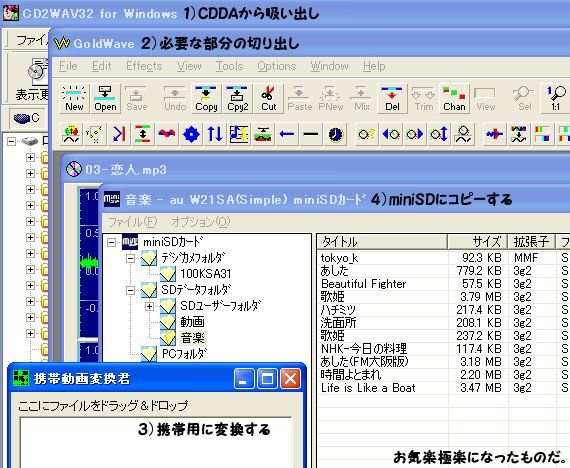This screenshot has height=468, width=570.
Task: Select the PCフォルダ tree item
Action: click(185, 353)
